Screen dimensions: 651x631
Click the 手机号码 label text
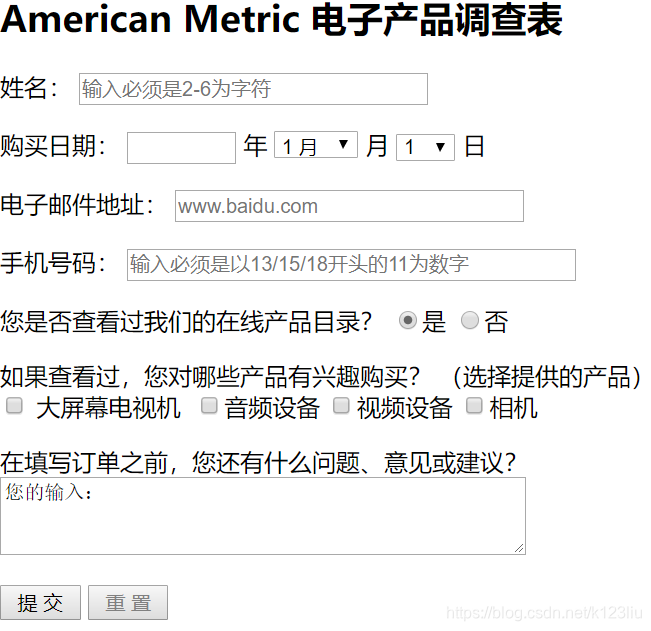(53, 263)
